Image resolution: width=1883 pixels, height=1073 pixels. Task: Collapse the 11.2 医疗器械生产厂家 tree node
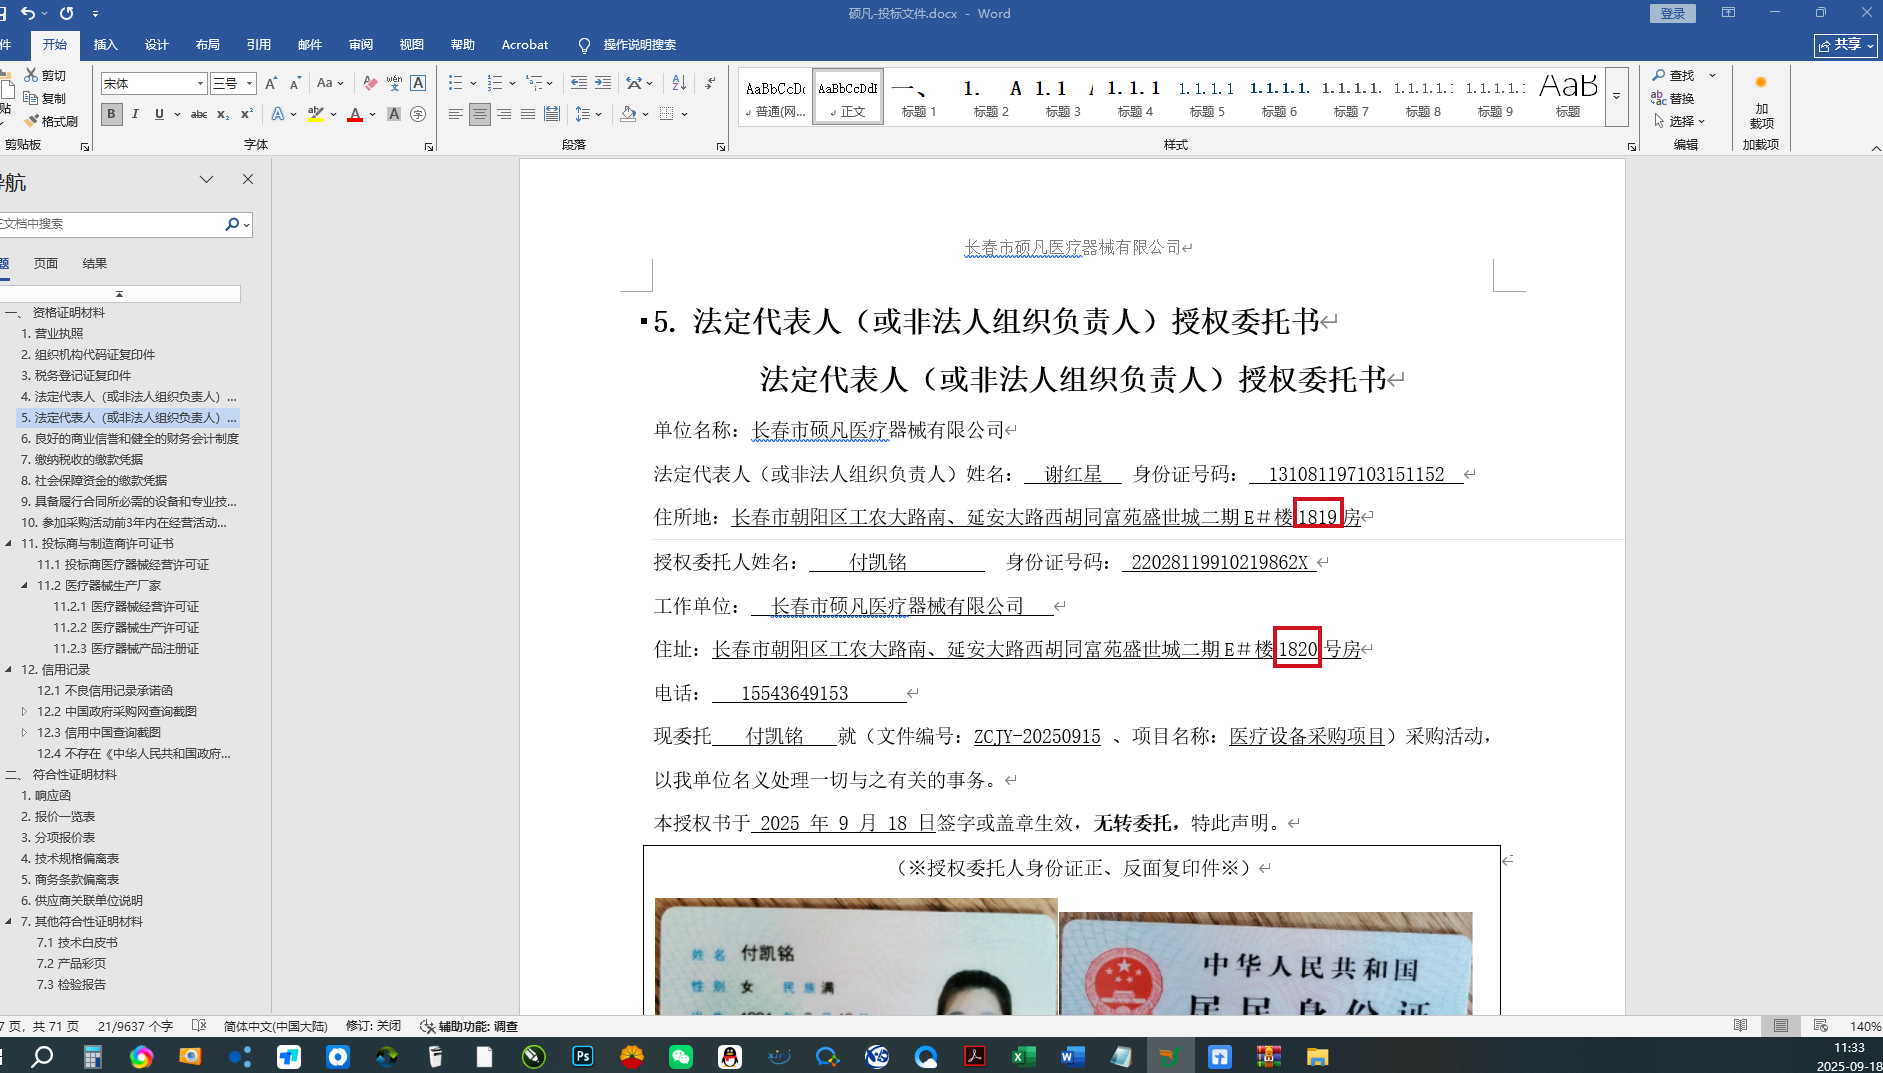25,586
